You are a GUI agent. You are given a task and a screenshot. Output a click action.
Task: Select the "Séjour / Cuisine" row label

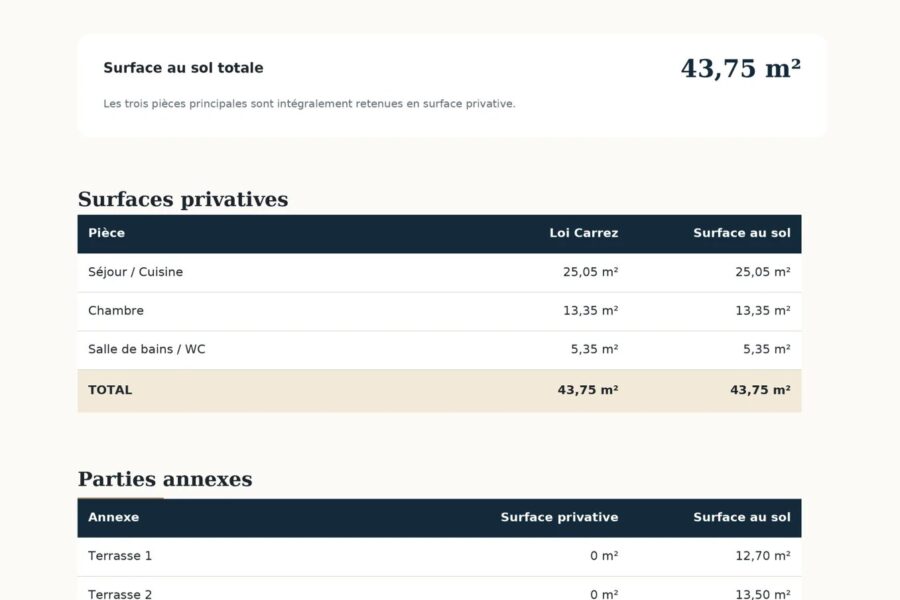[x=135, y=272]
